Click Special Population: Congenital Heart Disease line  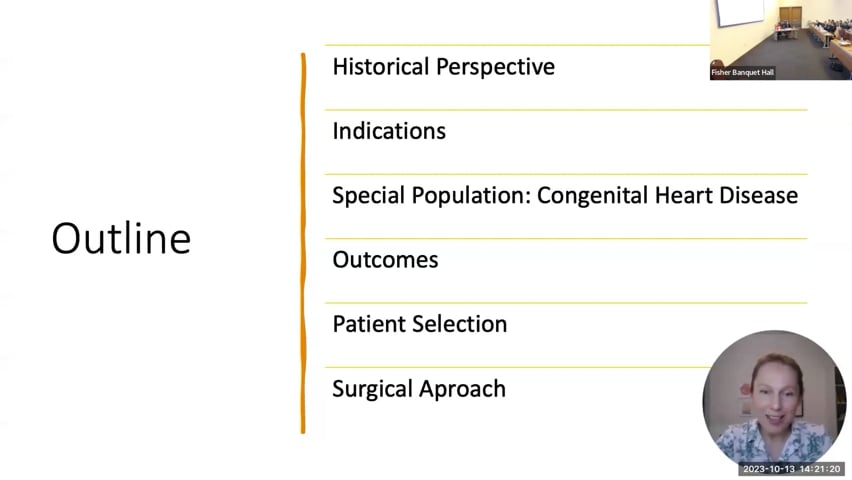[565, 196]
